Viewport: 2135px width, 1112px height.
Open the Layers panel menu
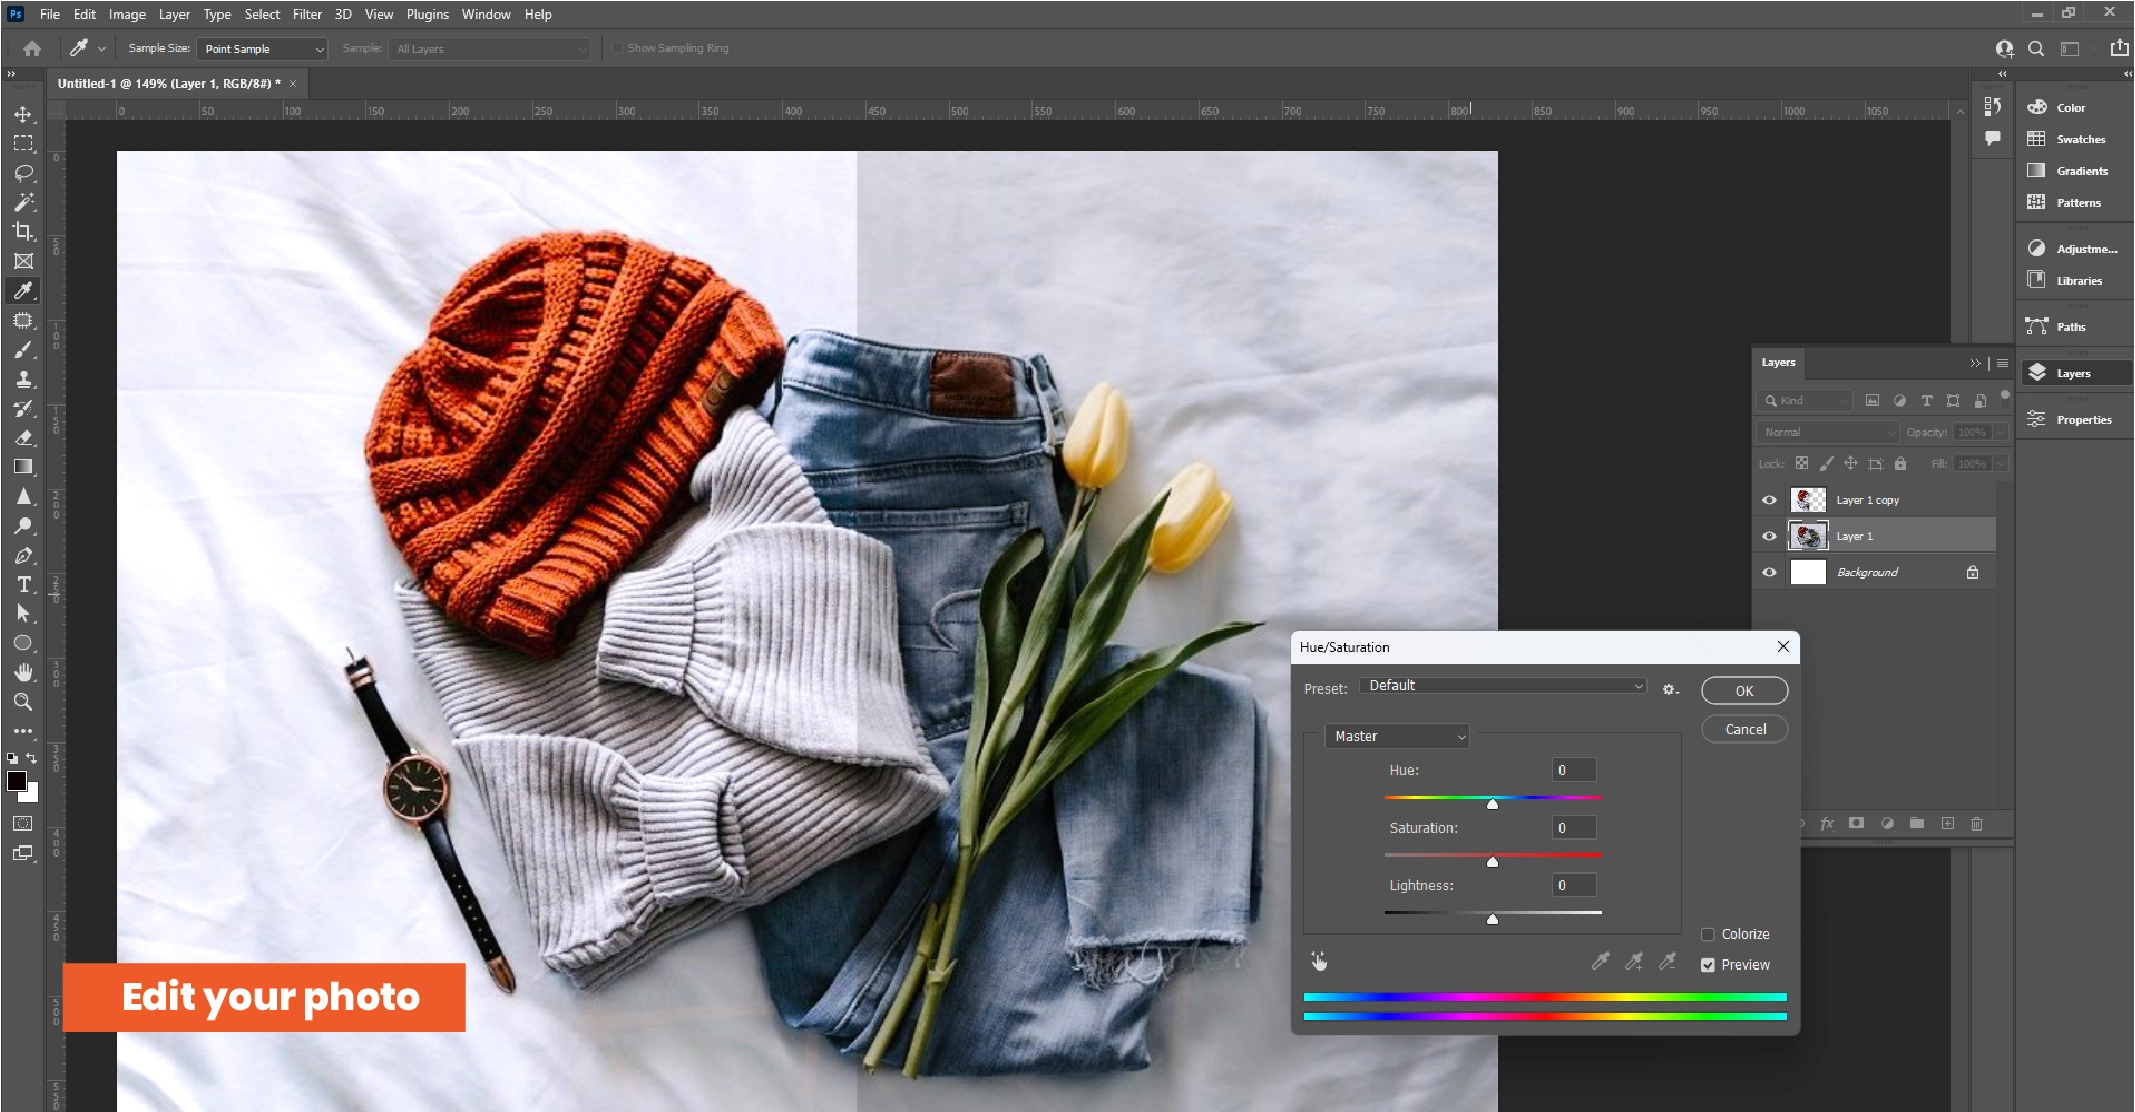2002,363
